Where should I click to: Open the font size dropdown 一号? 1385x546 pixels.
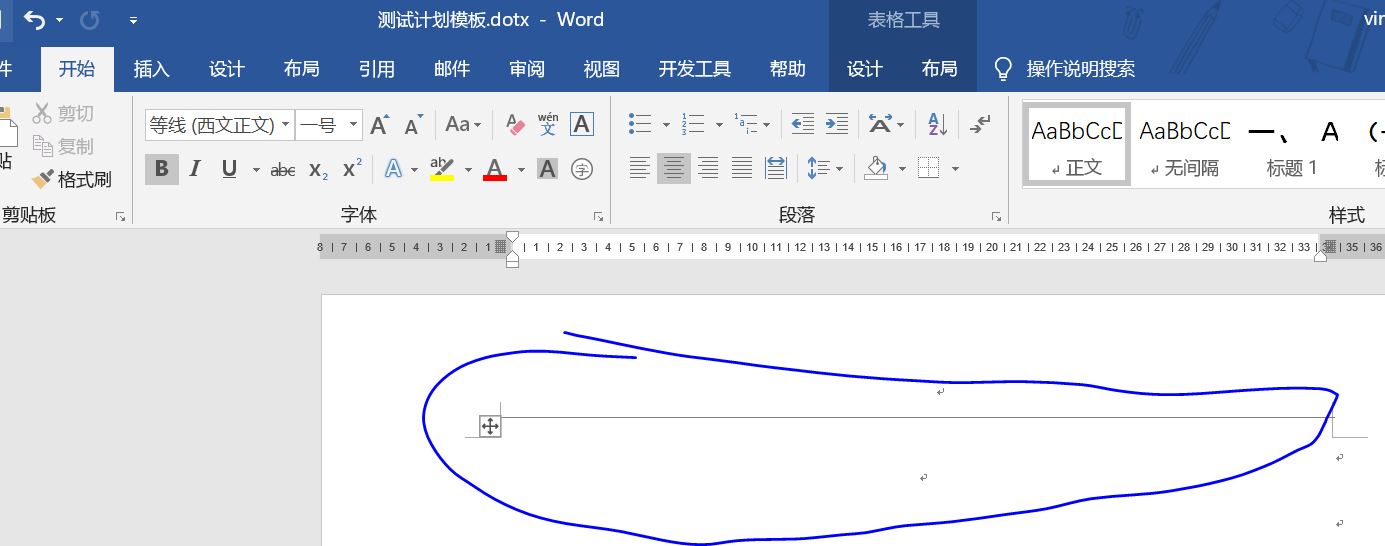354,125
